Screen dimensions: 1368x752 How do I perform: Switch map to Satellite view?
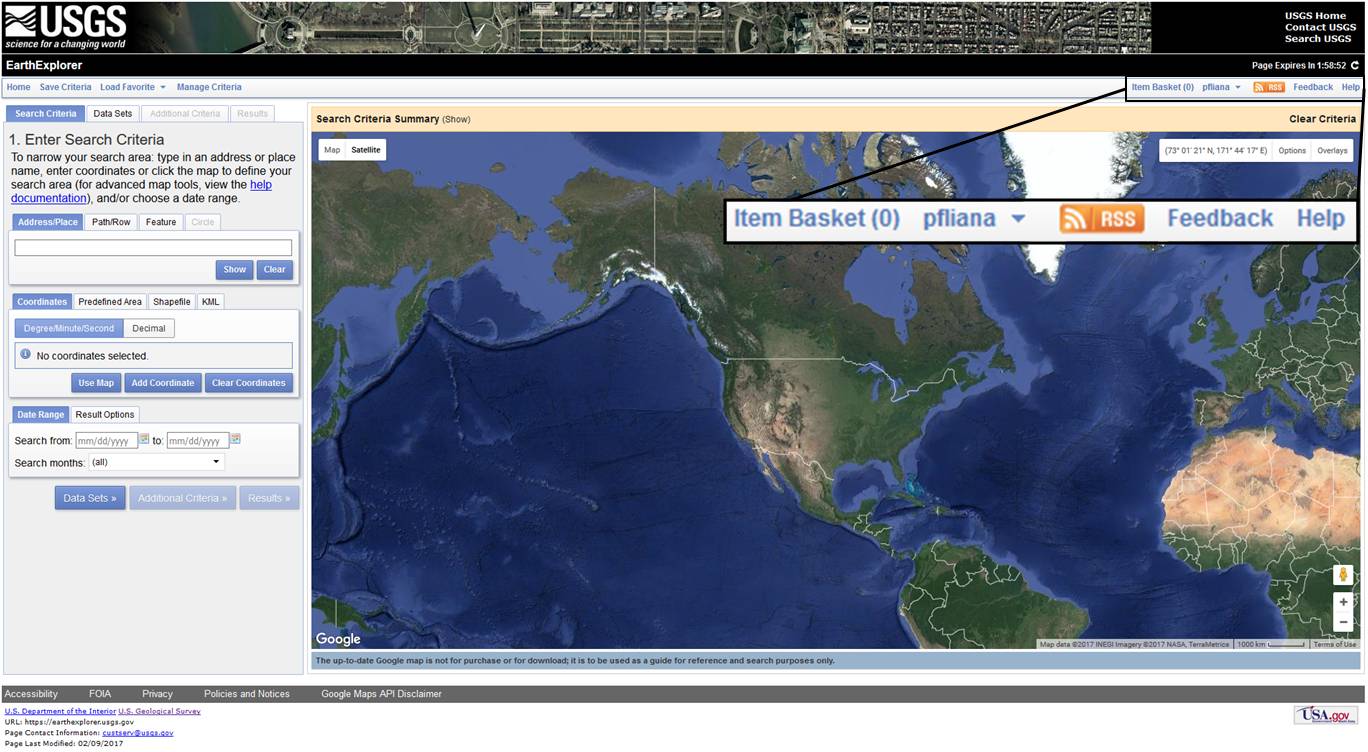tap(365, 150)
